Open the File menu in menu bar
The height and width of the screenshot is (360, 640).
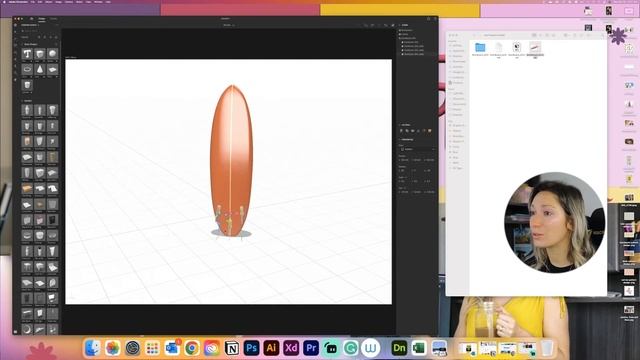tap(33, 2)
